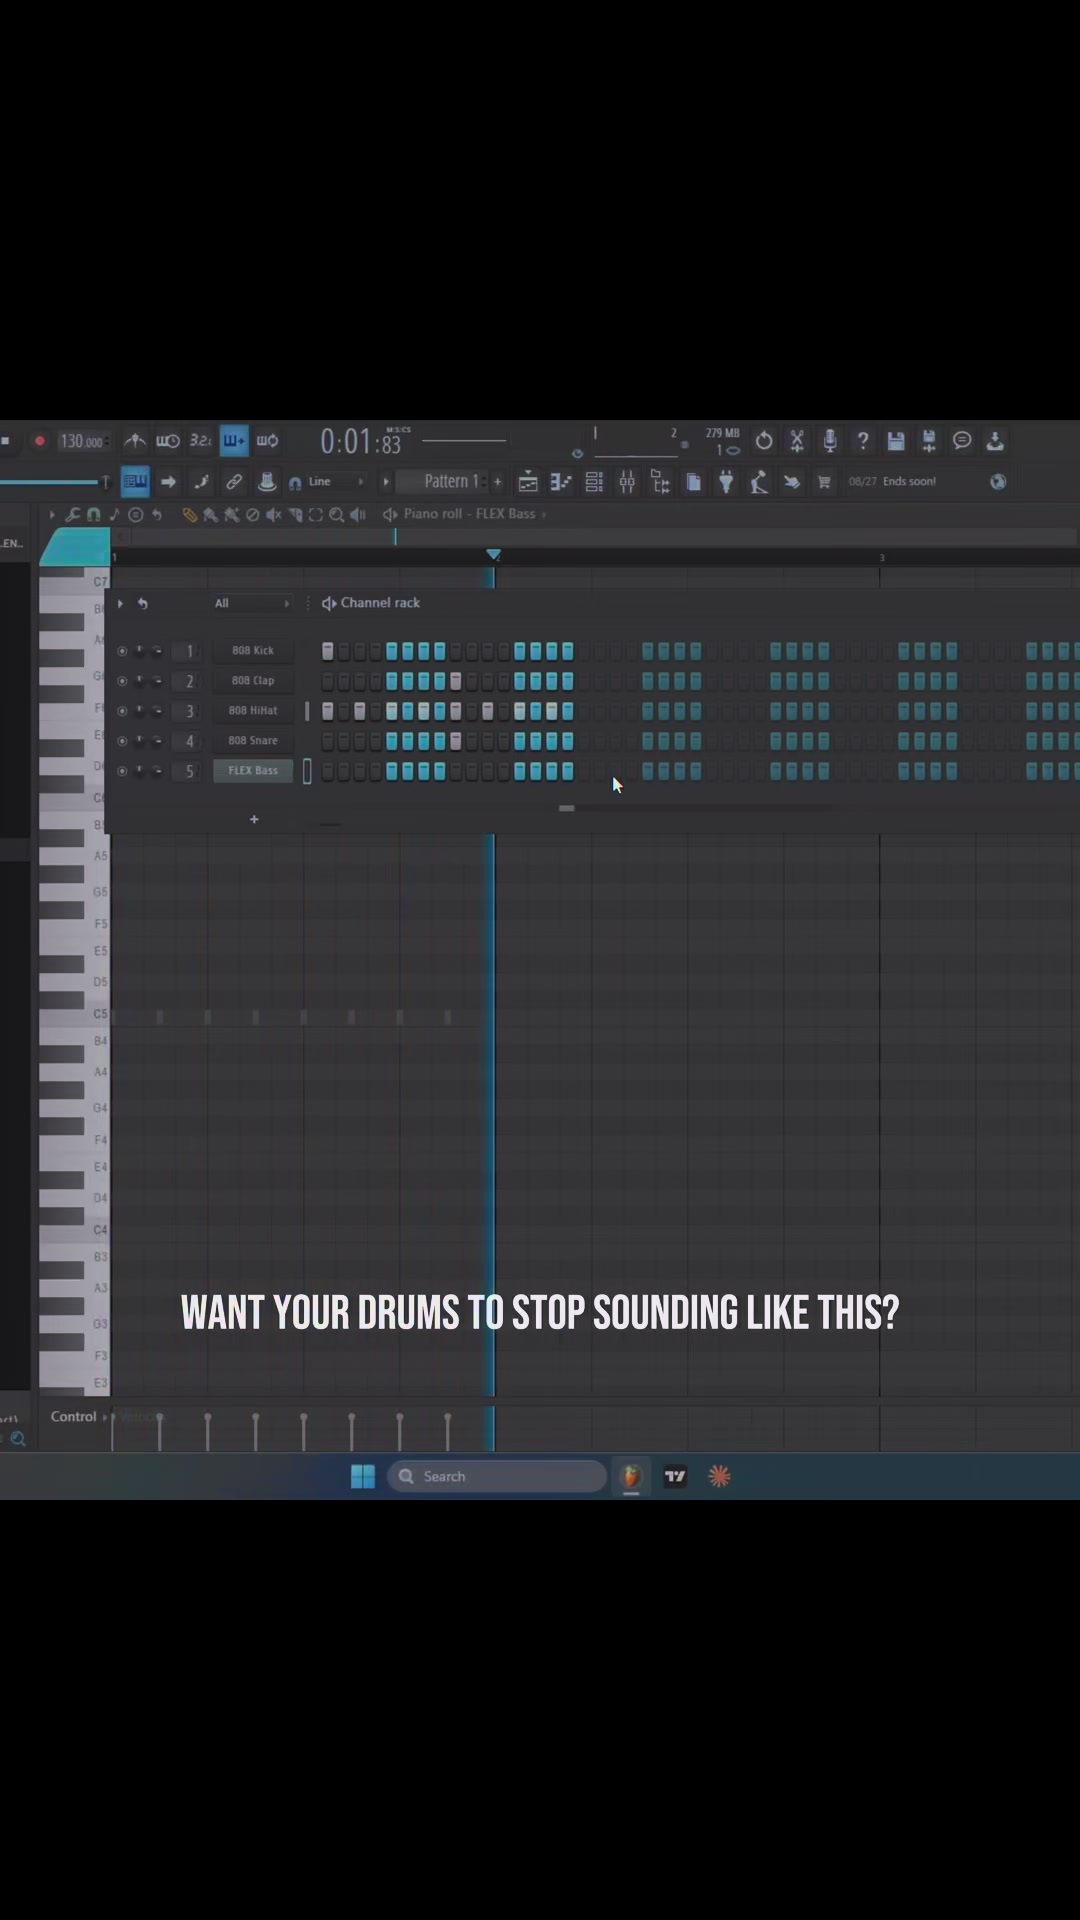This screenshot has height=1920, width=1080.
Task: Mute the FLEX Bass channel
Action: [122, 771]
